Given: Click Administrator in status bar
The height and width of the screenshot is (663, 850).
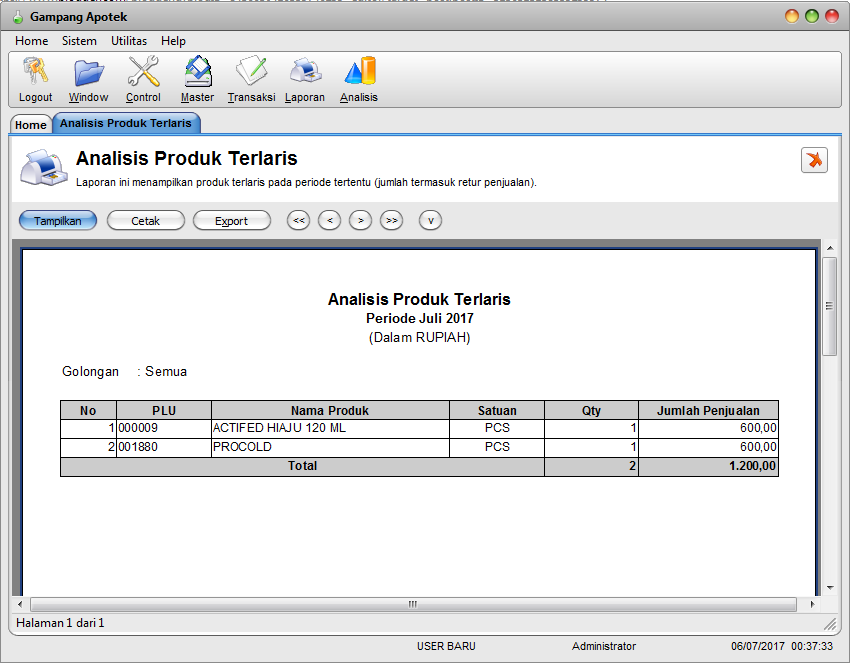Looking at the screenshot, I should pos(604,646).
